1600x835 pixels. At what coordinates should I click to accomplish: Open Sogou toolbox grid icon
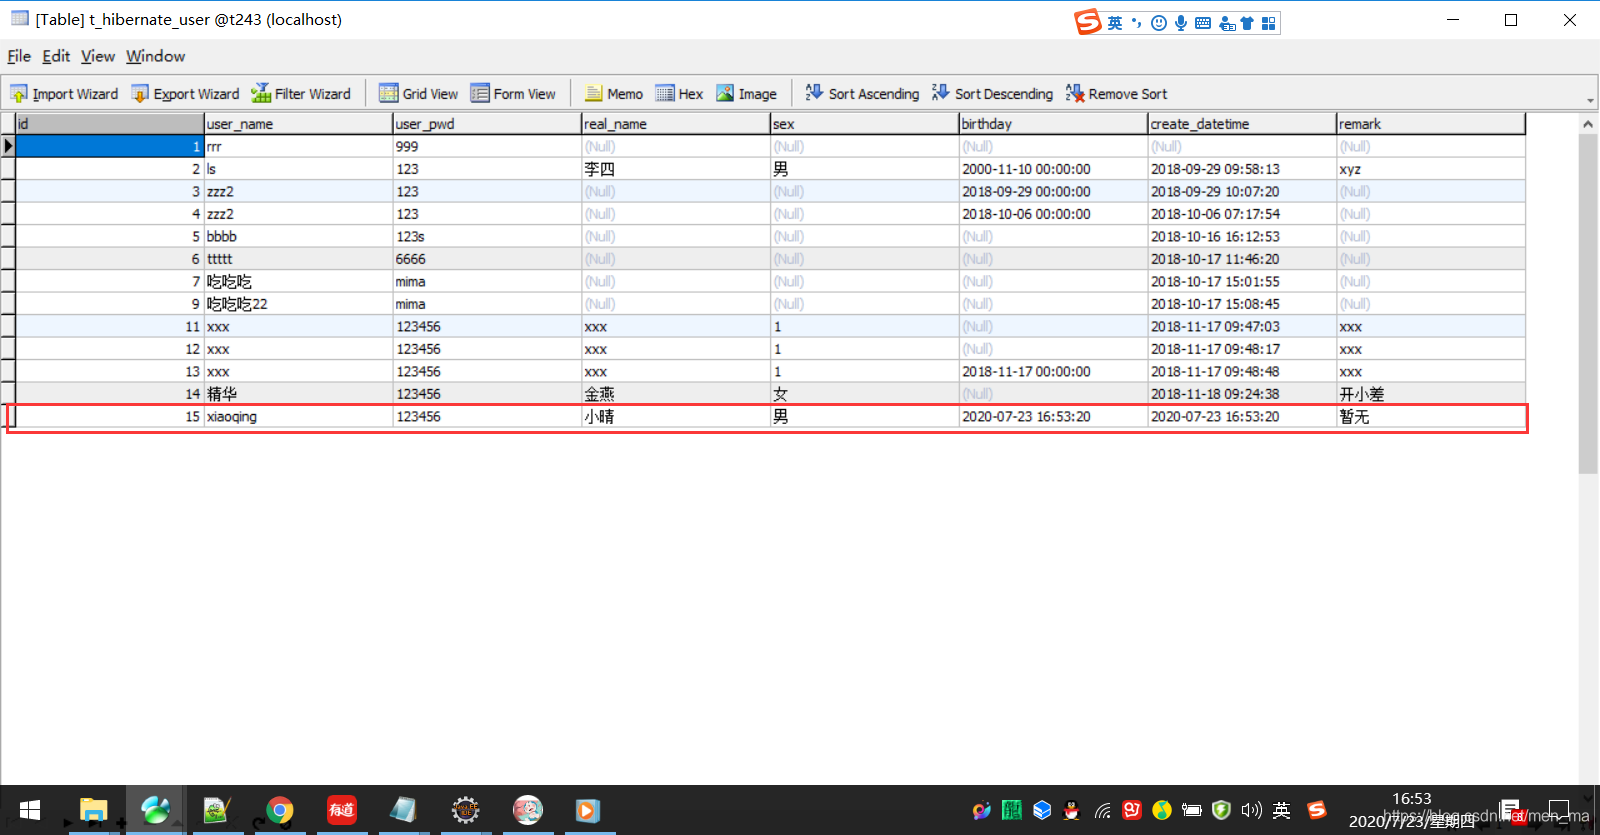pyautogui.click(x=1269, y=23)
